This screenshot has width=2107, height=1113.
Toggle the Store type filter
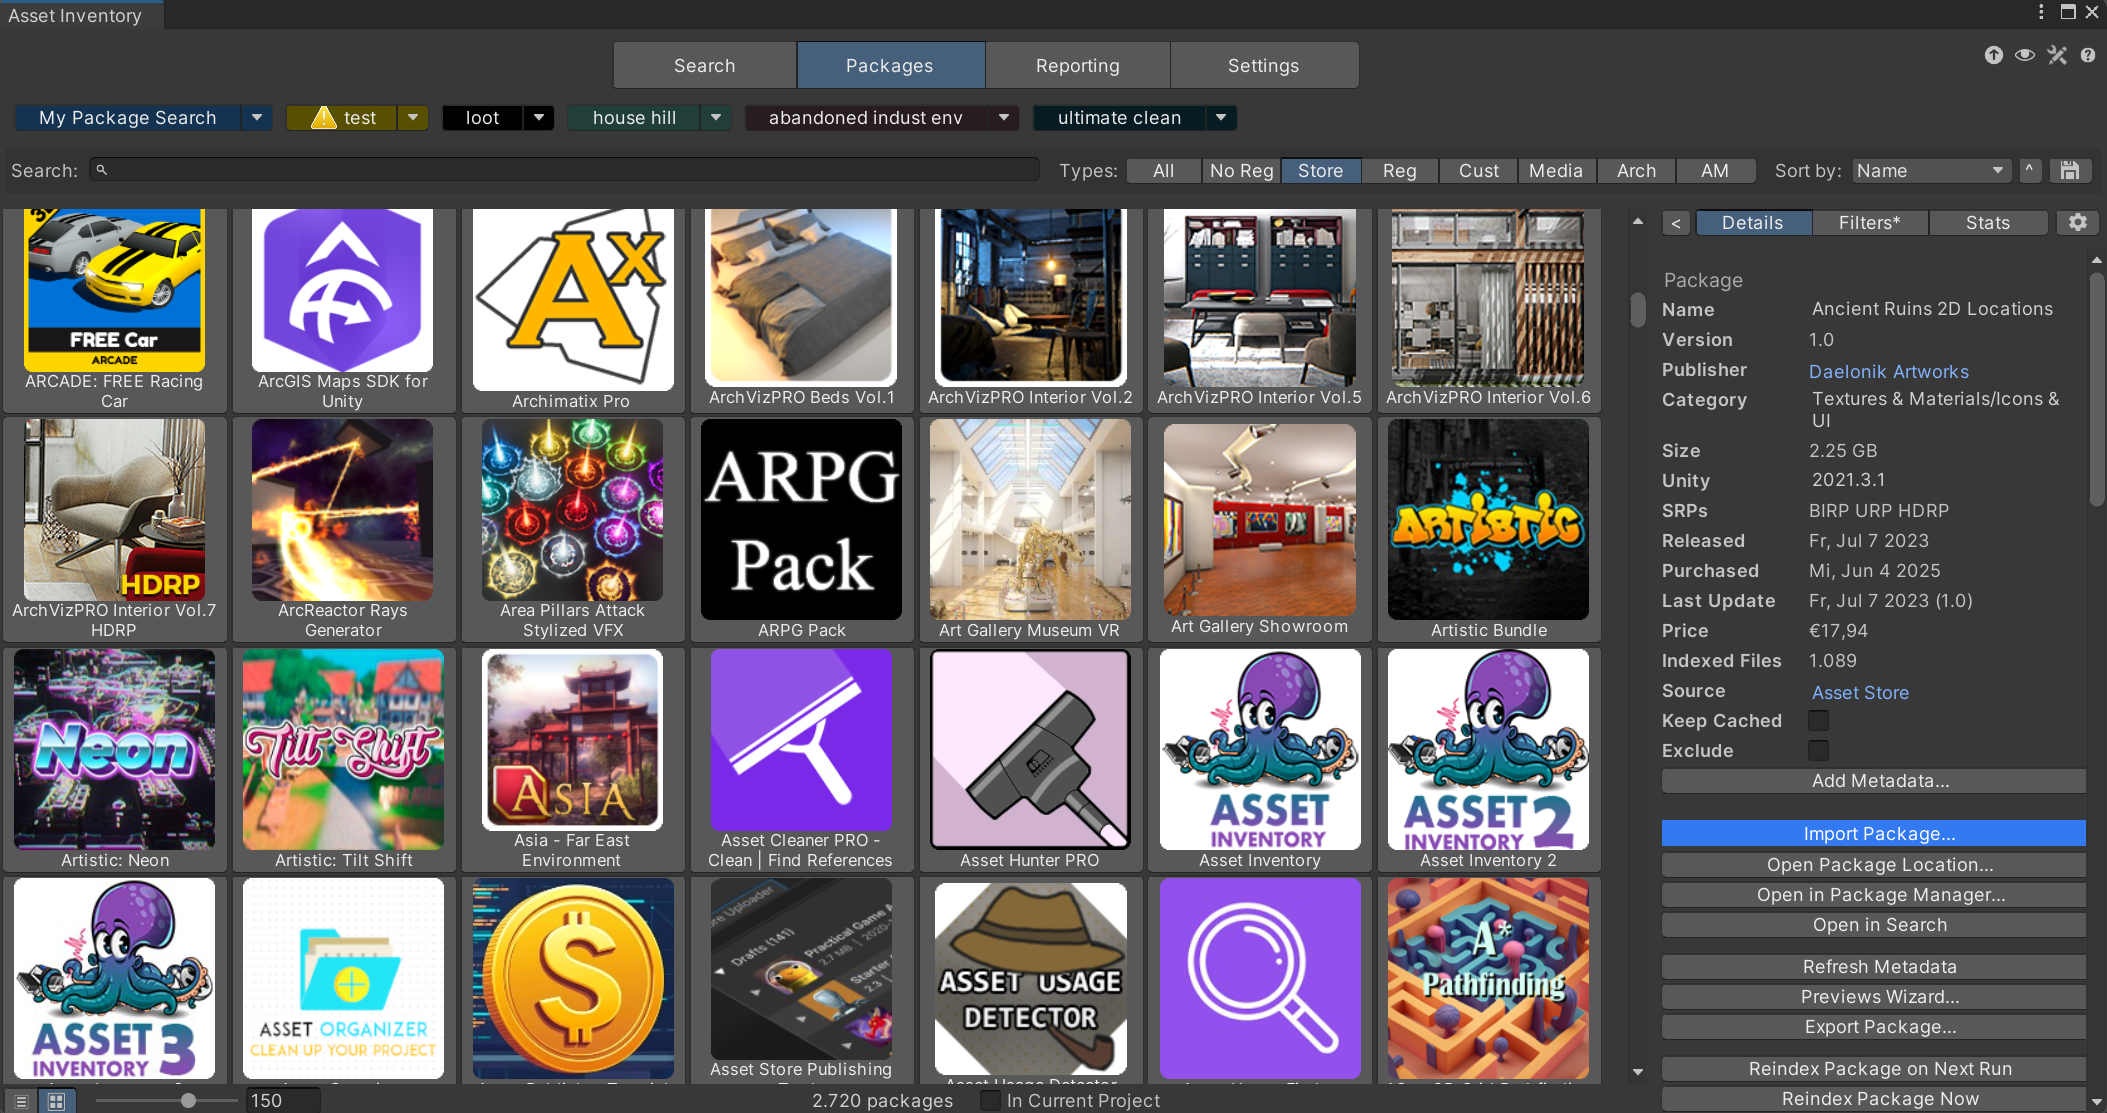point(1321,171)
